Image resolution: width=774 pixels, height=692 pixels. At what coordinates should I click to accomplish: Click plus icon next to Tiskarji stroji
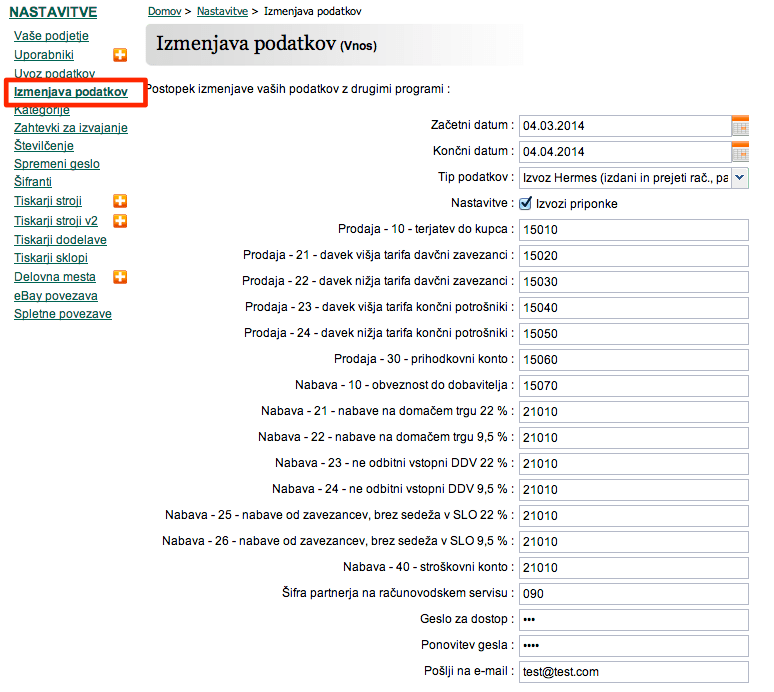point(120,201)
